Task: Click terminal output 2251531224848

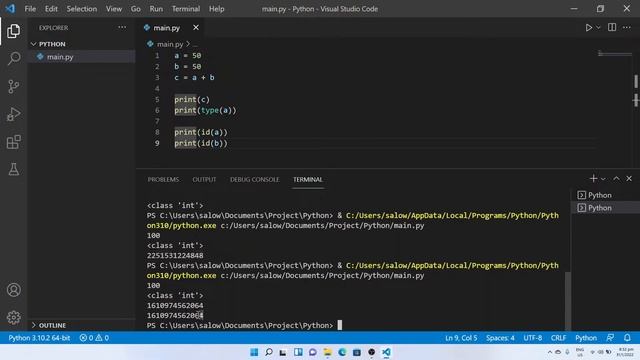Action: tap(175, 256)
